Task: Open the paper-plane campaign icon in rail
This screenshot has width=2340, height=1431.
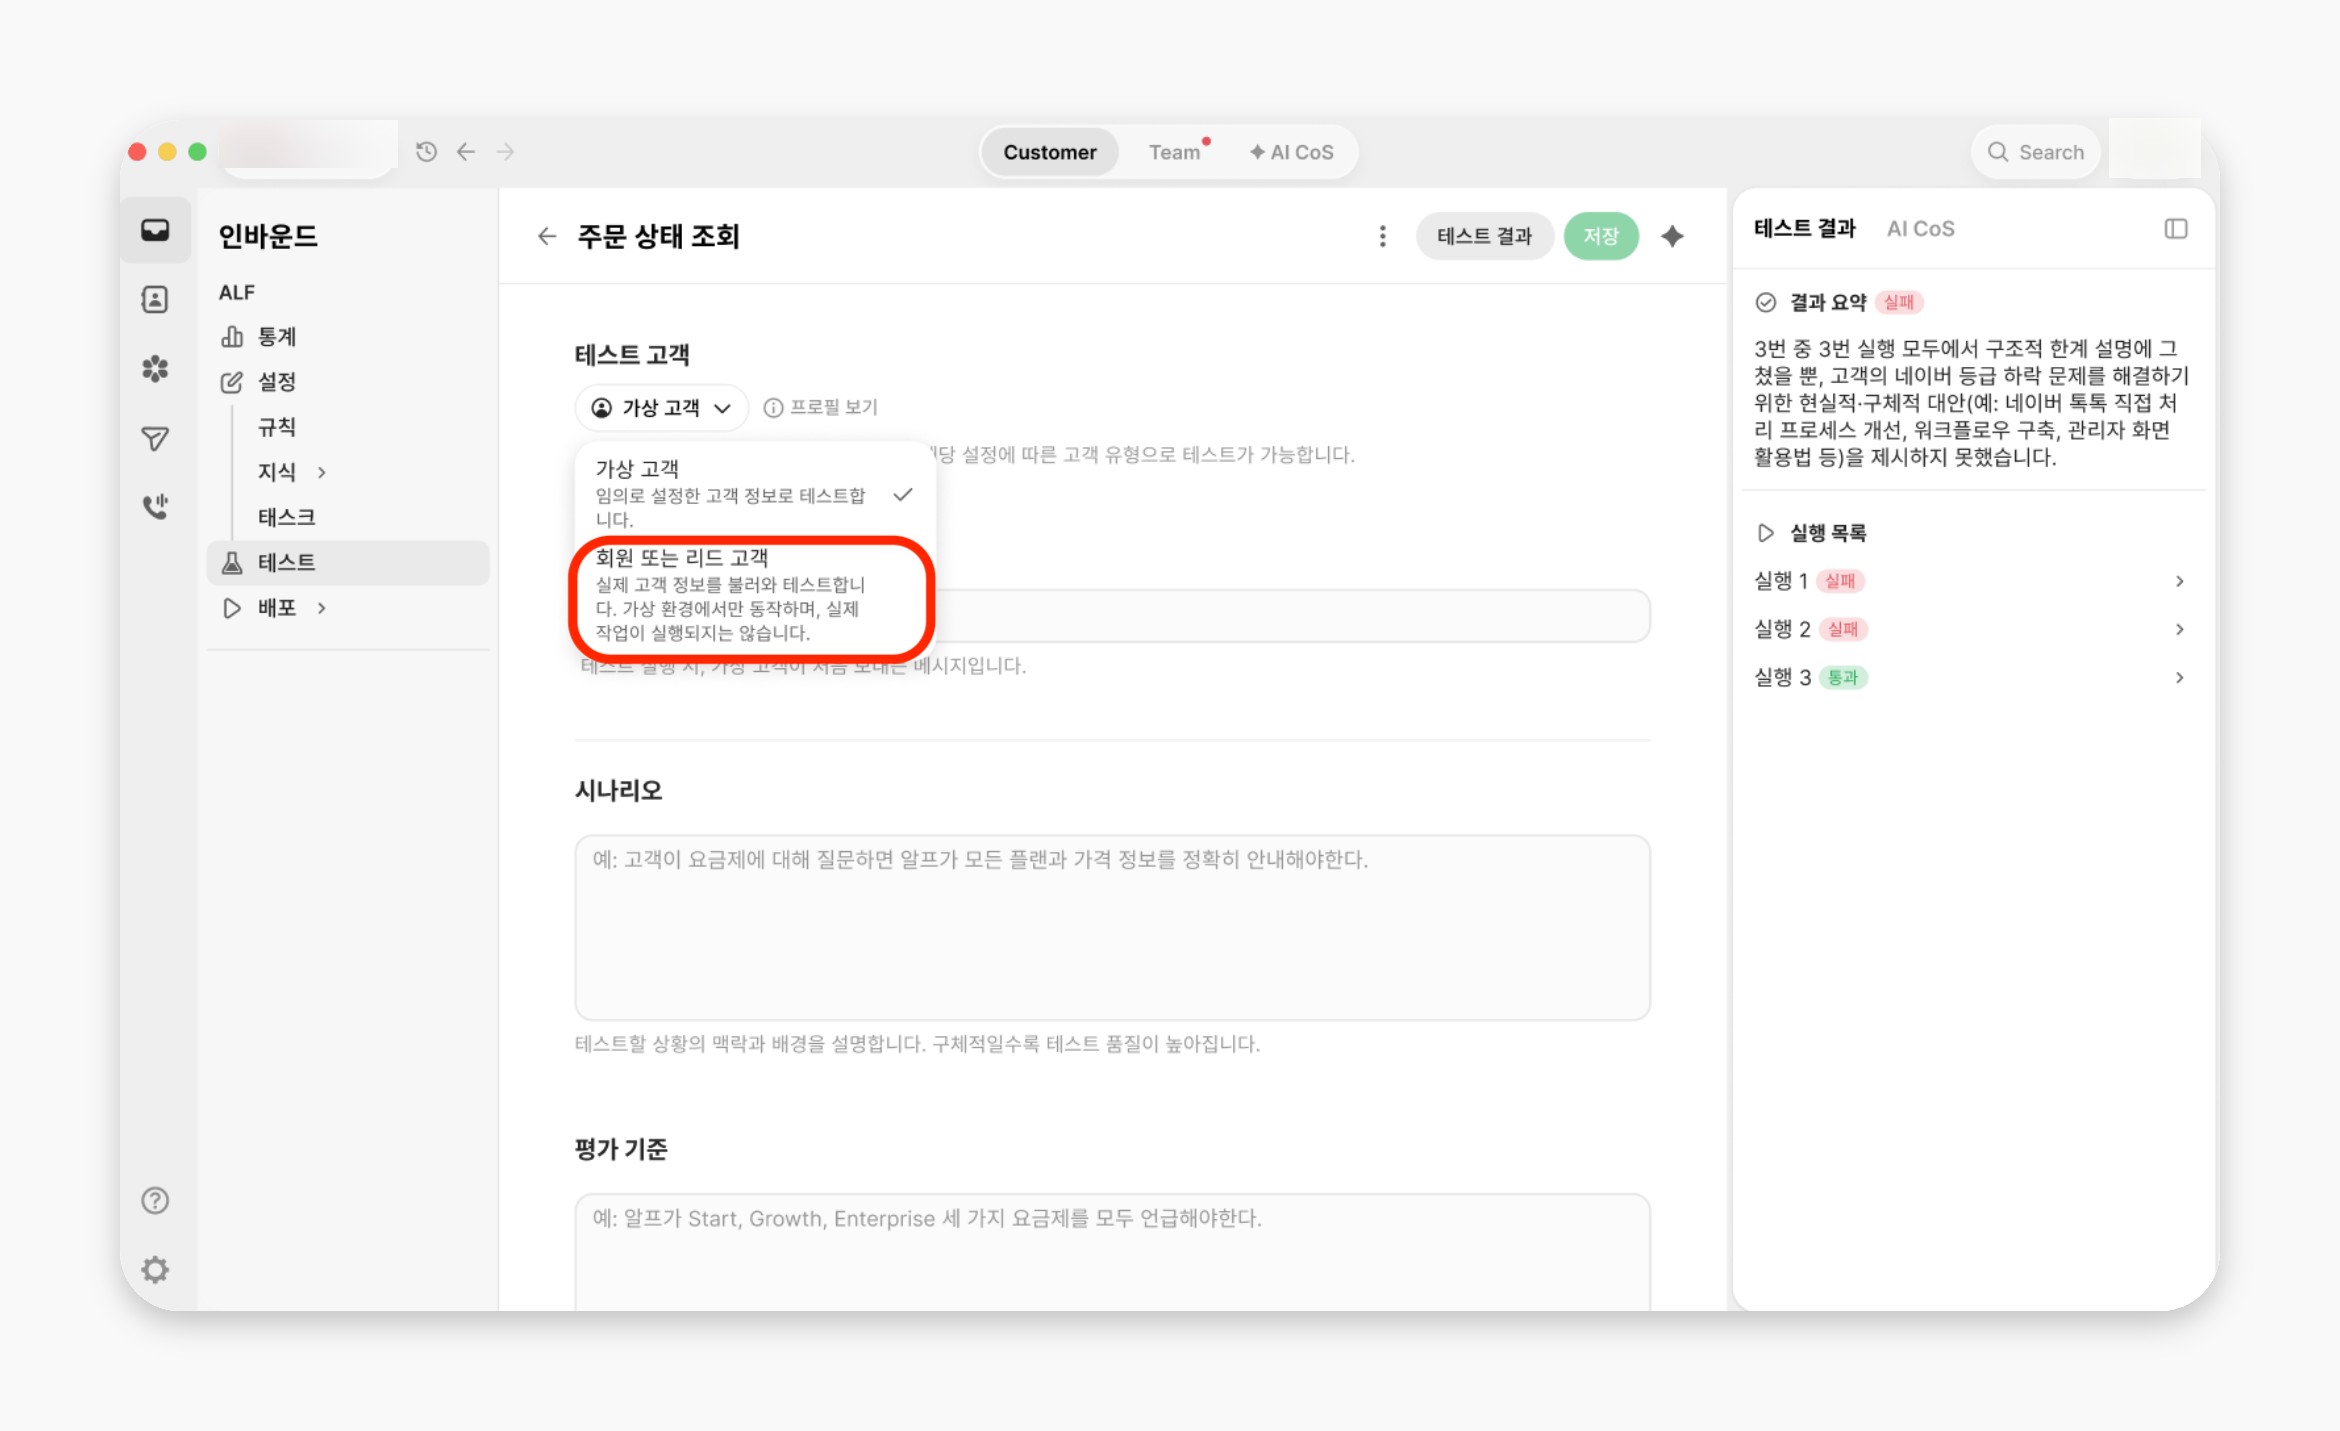Action: tap(155, 438)
